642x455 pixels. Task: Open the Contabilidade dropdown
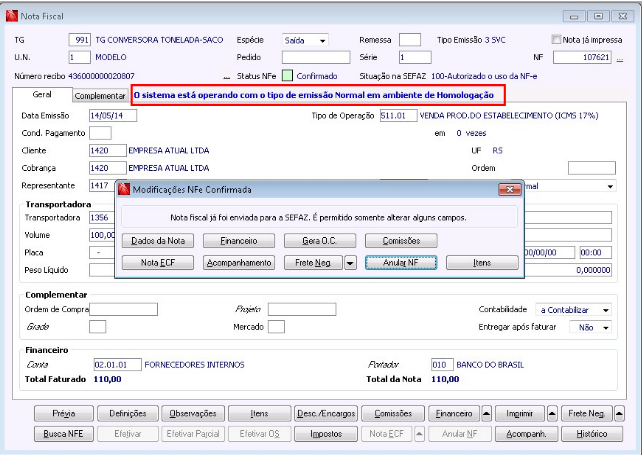coord(606,310)
